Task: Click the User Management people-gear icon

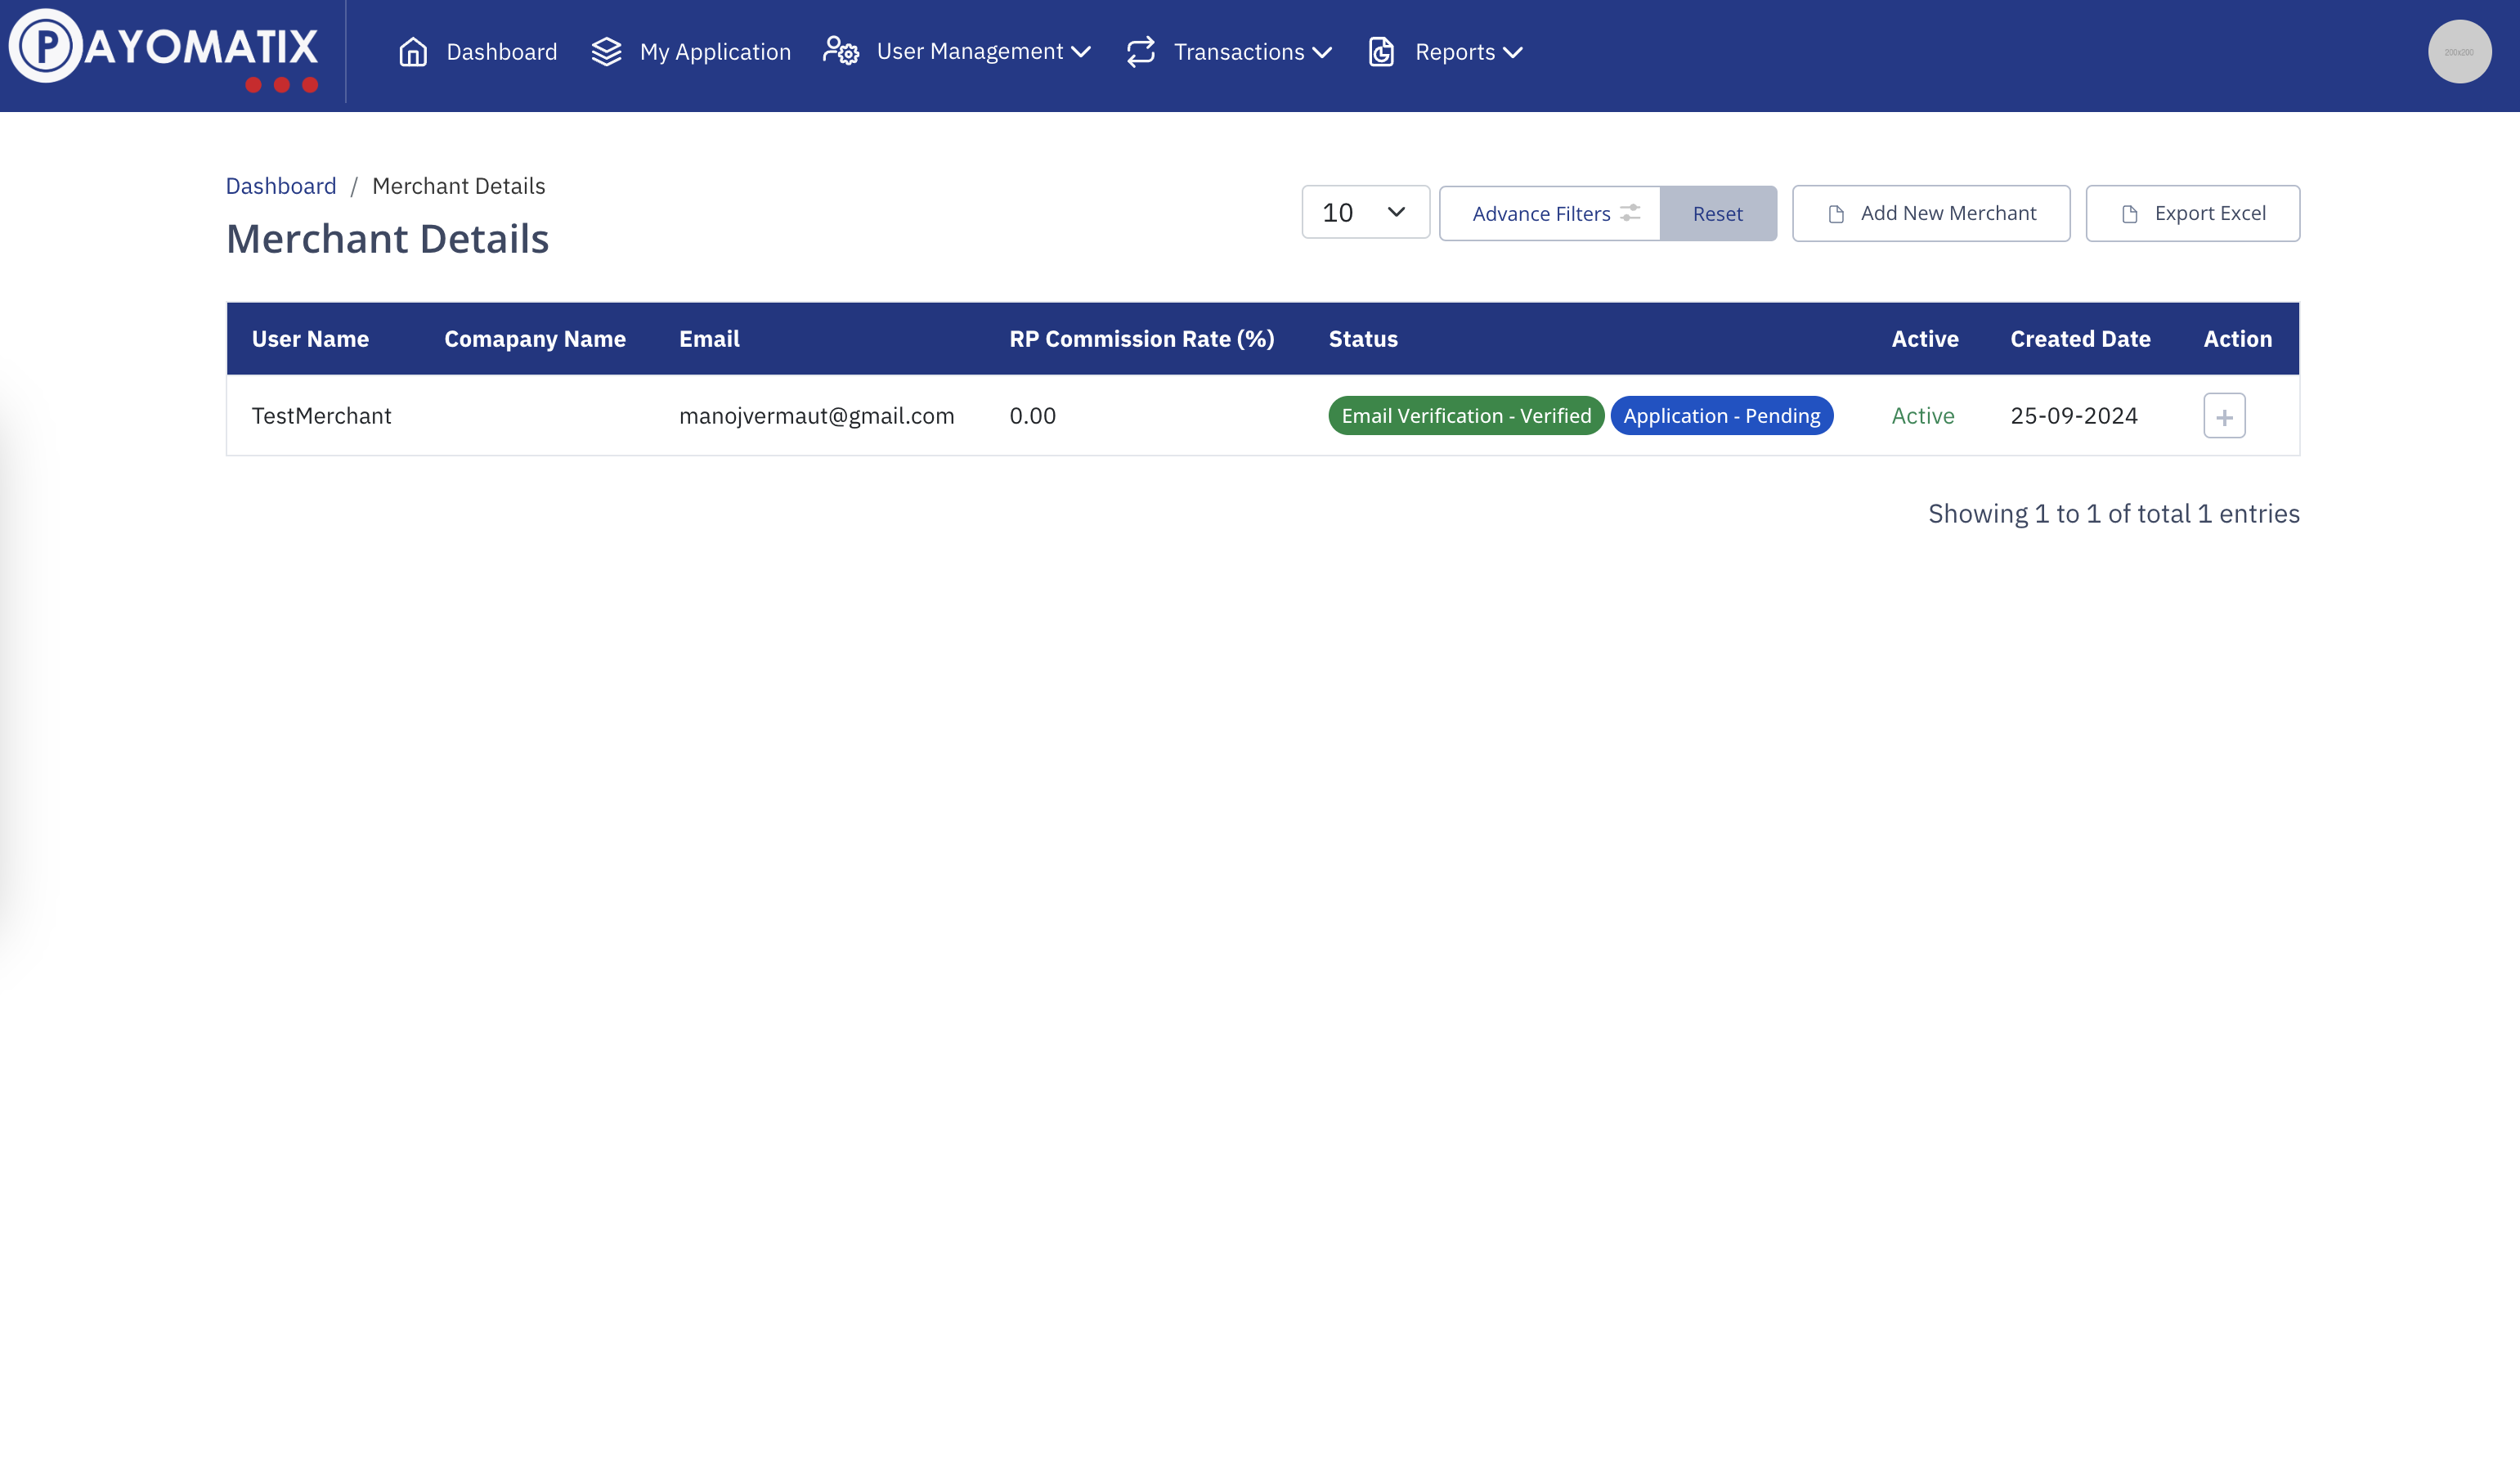Action: coord(841,51)
